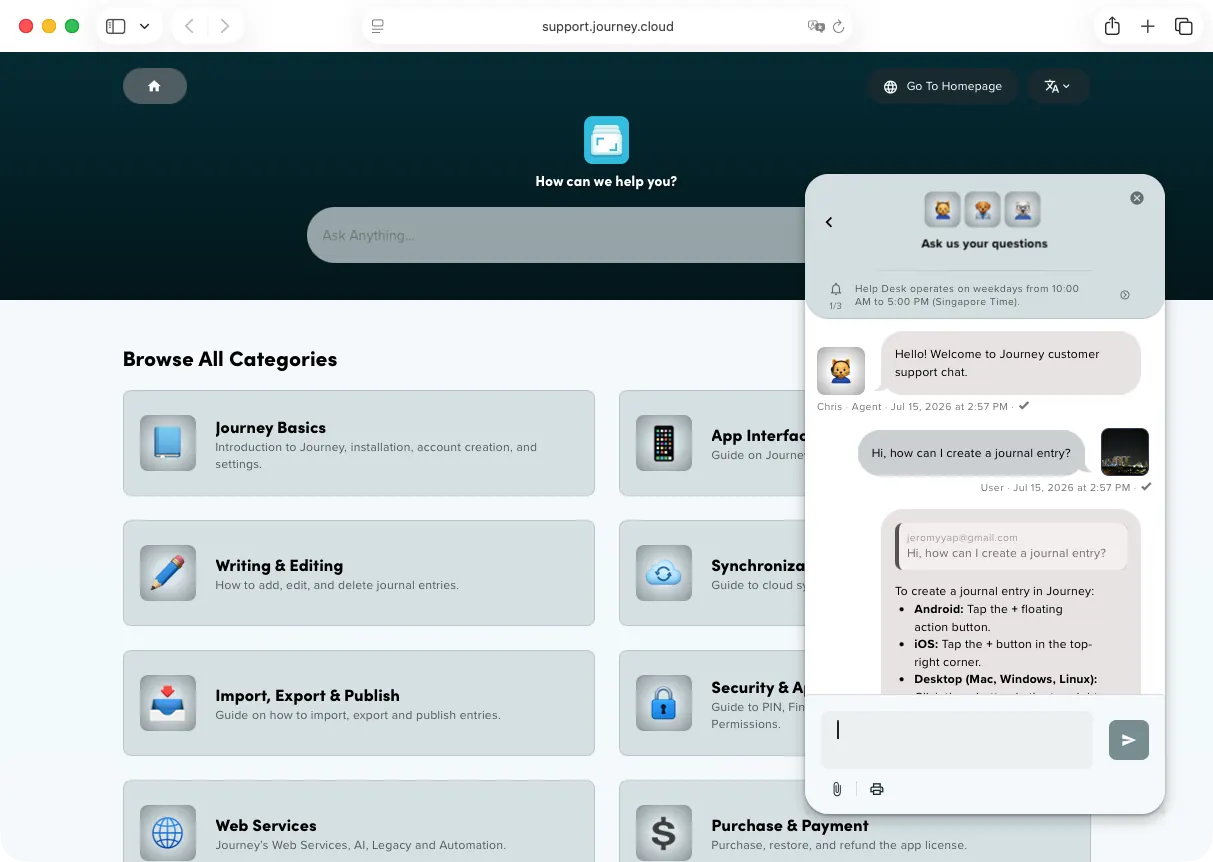1213x862 pixels.
Task: Click the support.journey.cloud address bar
Action: pyautogui.click(x=607, y=27)
